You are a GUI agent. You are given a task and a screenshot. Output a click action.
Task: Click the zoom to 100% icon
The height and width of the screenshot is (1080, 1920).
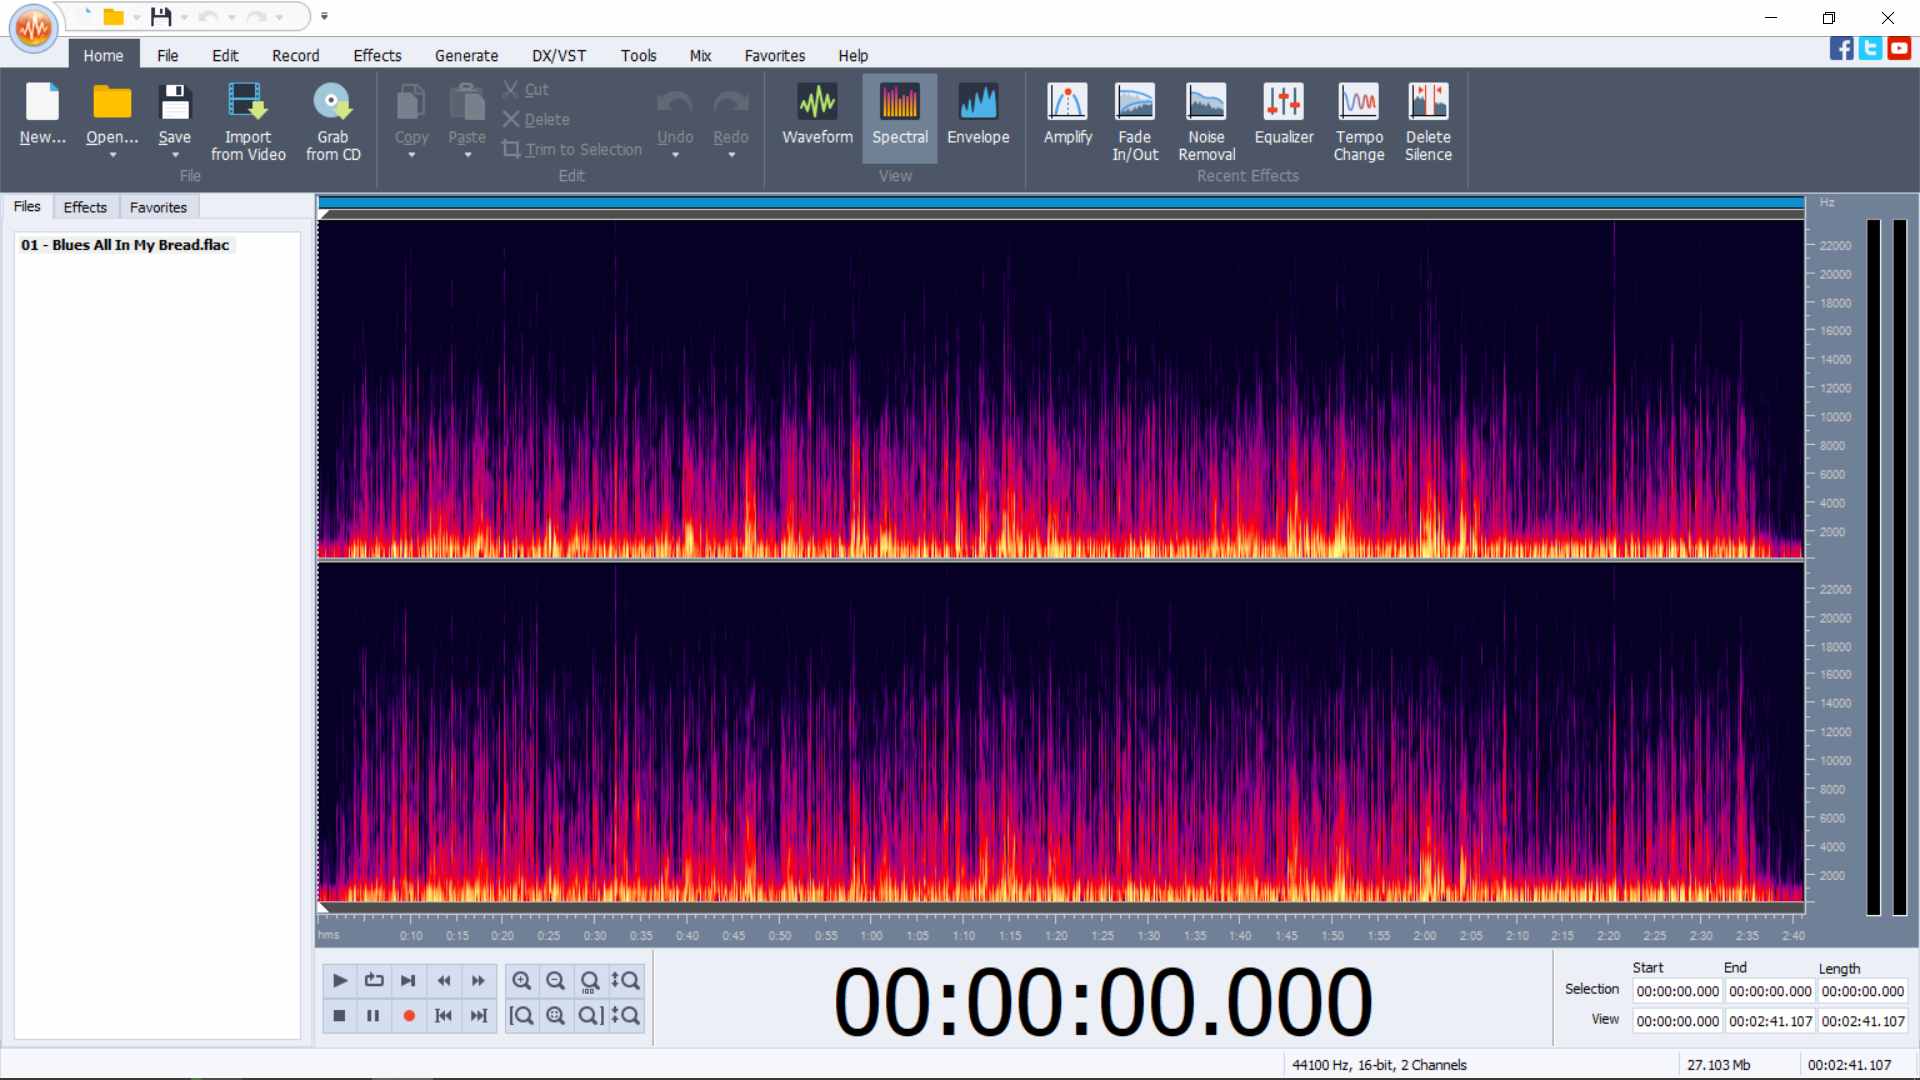[x=590, y=980]
